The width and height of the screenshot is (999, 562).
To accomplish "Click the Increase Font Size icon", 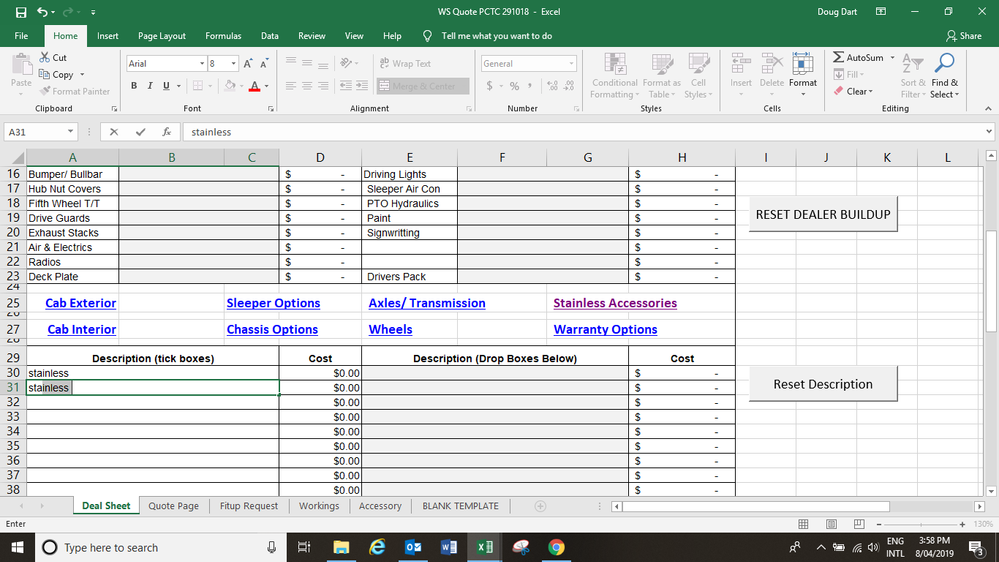I will [248, 63].
